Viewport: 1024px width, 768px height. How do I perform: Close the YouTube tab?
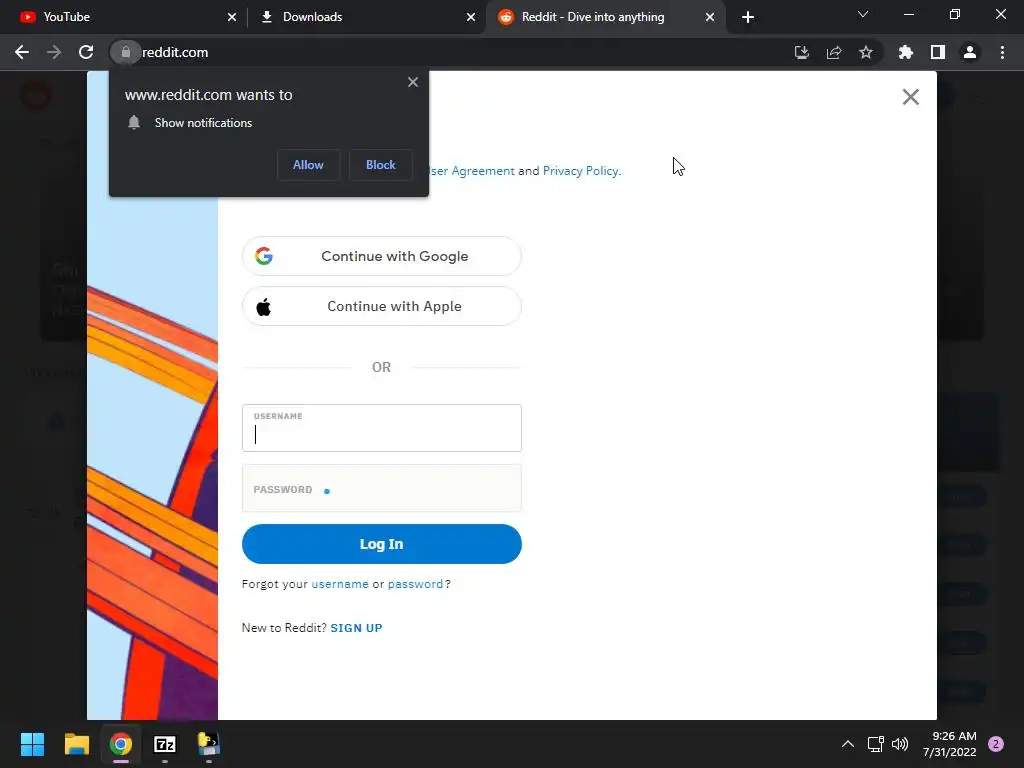click(232, 17)
